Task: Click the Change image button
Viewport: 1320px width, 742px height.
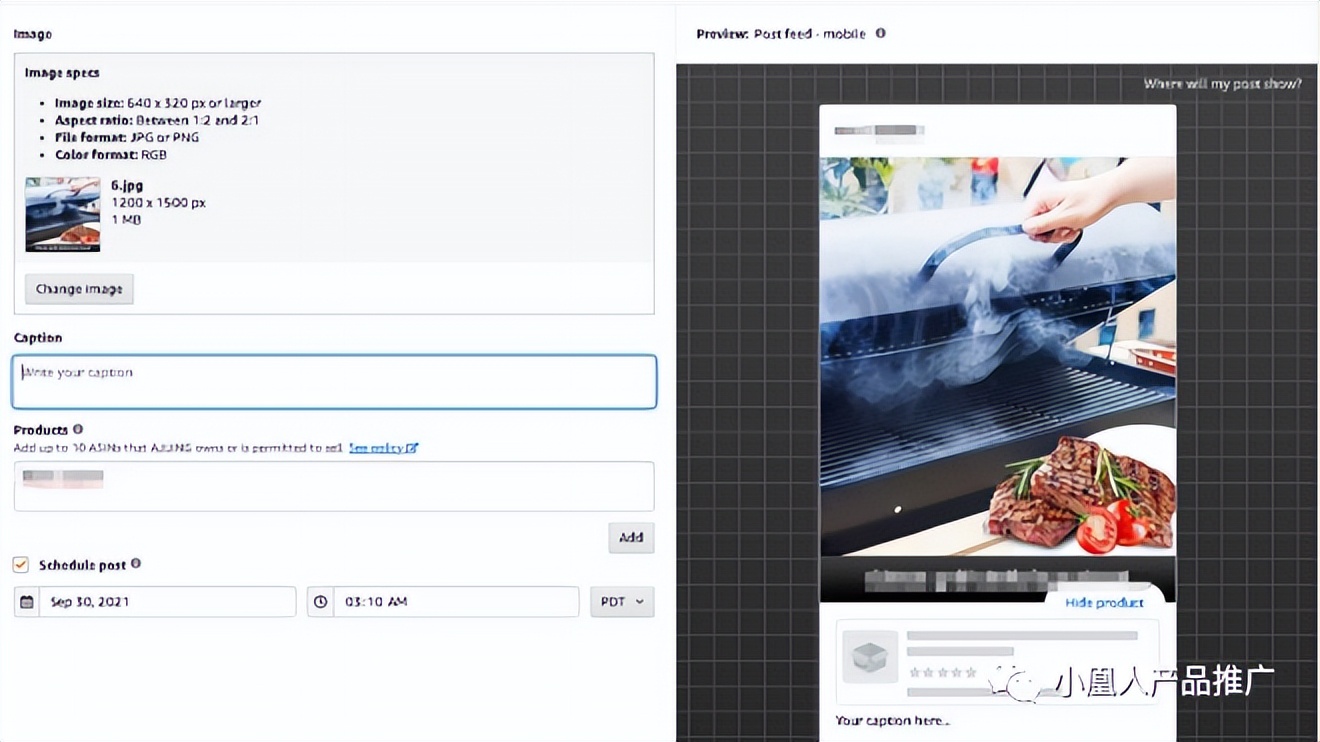Action: click(79, 289)
